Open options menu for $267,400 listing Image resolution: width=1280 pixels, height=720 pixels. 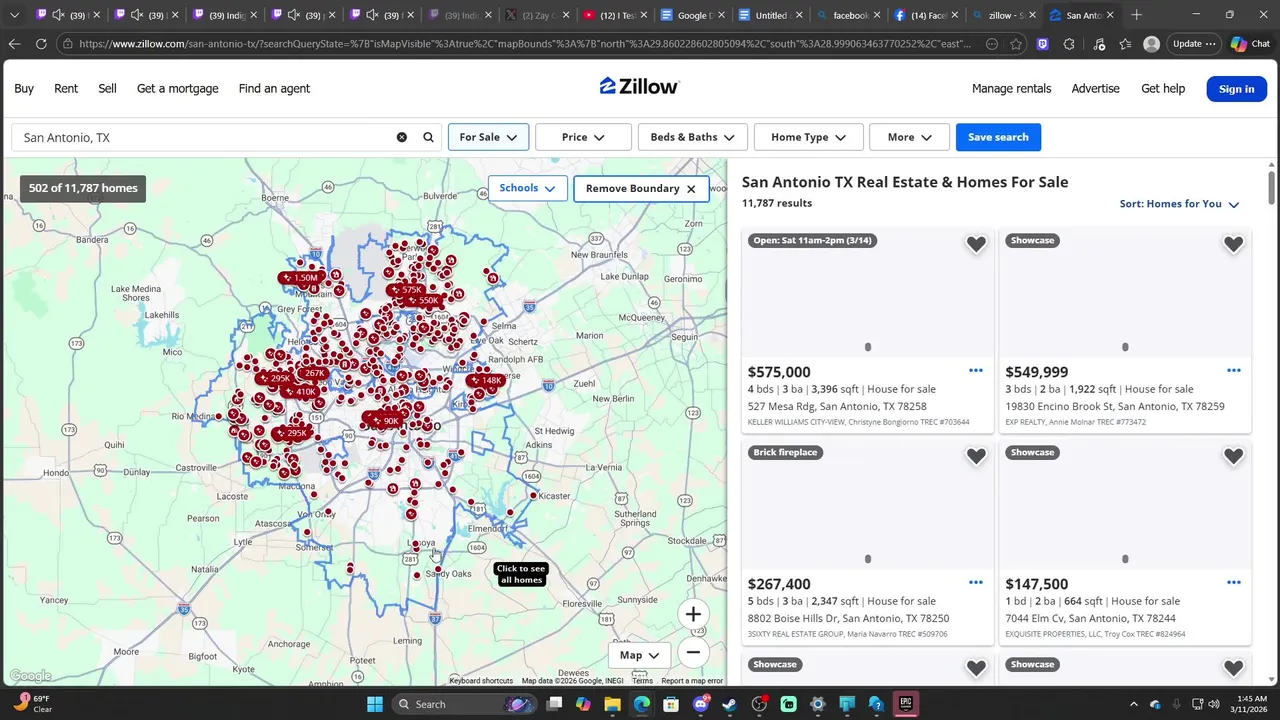pos(976,582)
